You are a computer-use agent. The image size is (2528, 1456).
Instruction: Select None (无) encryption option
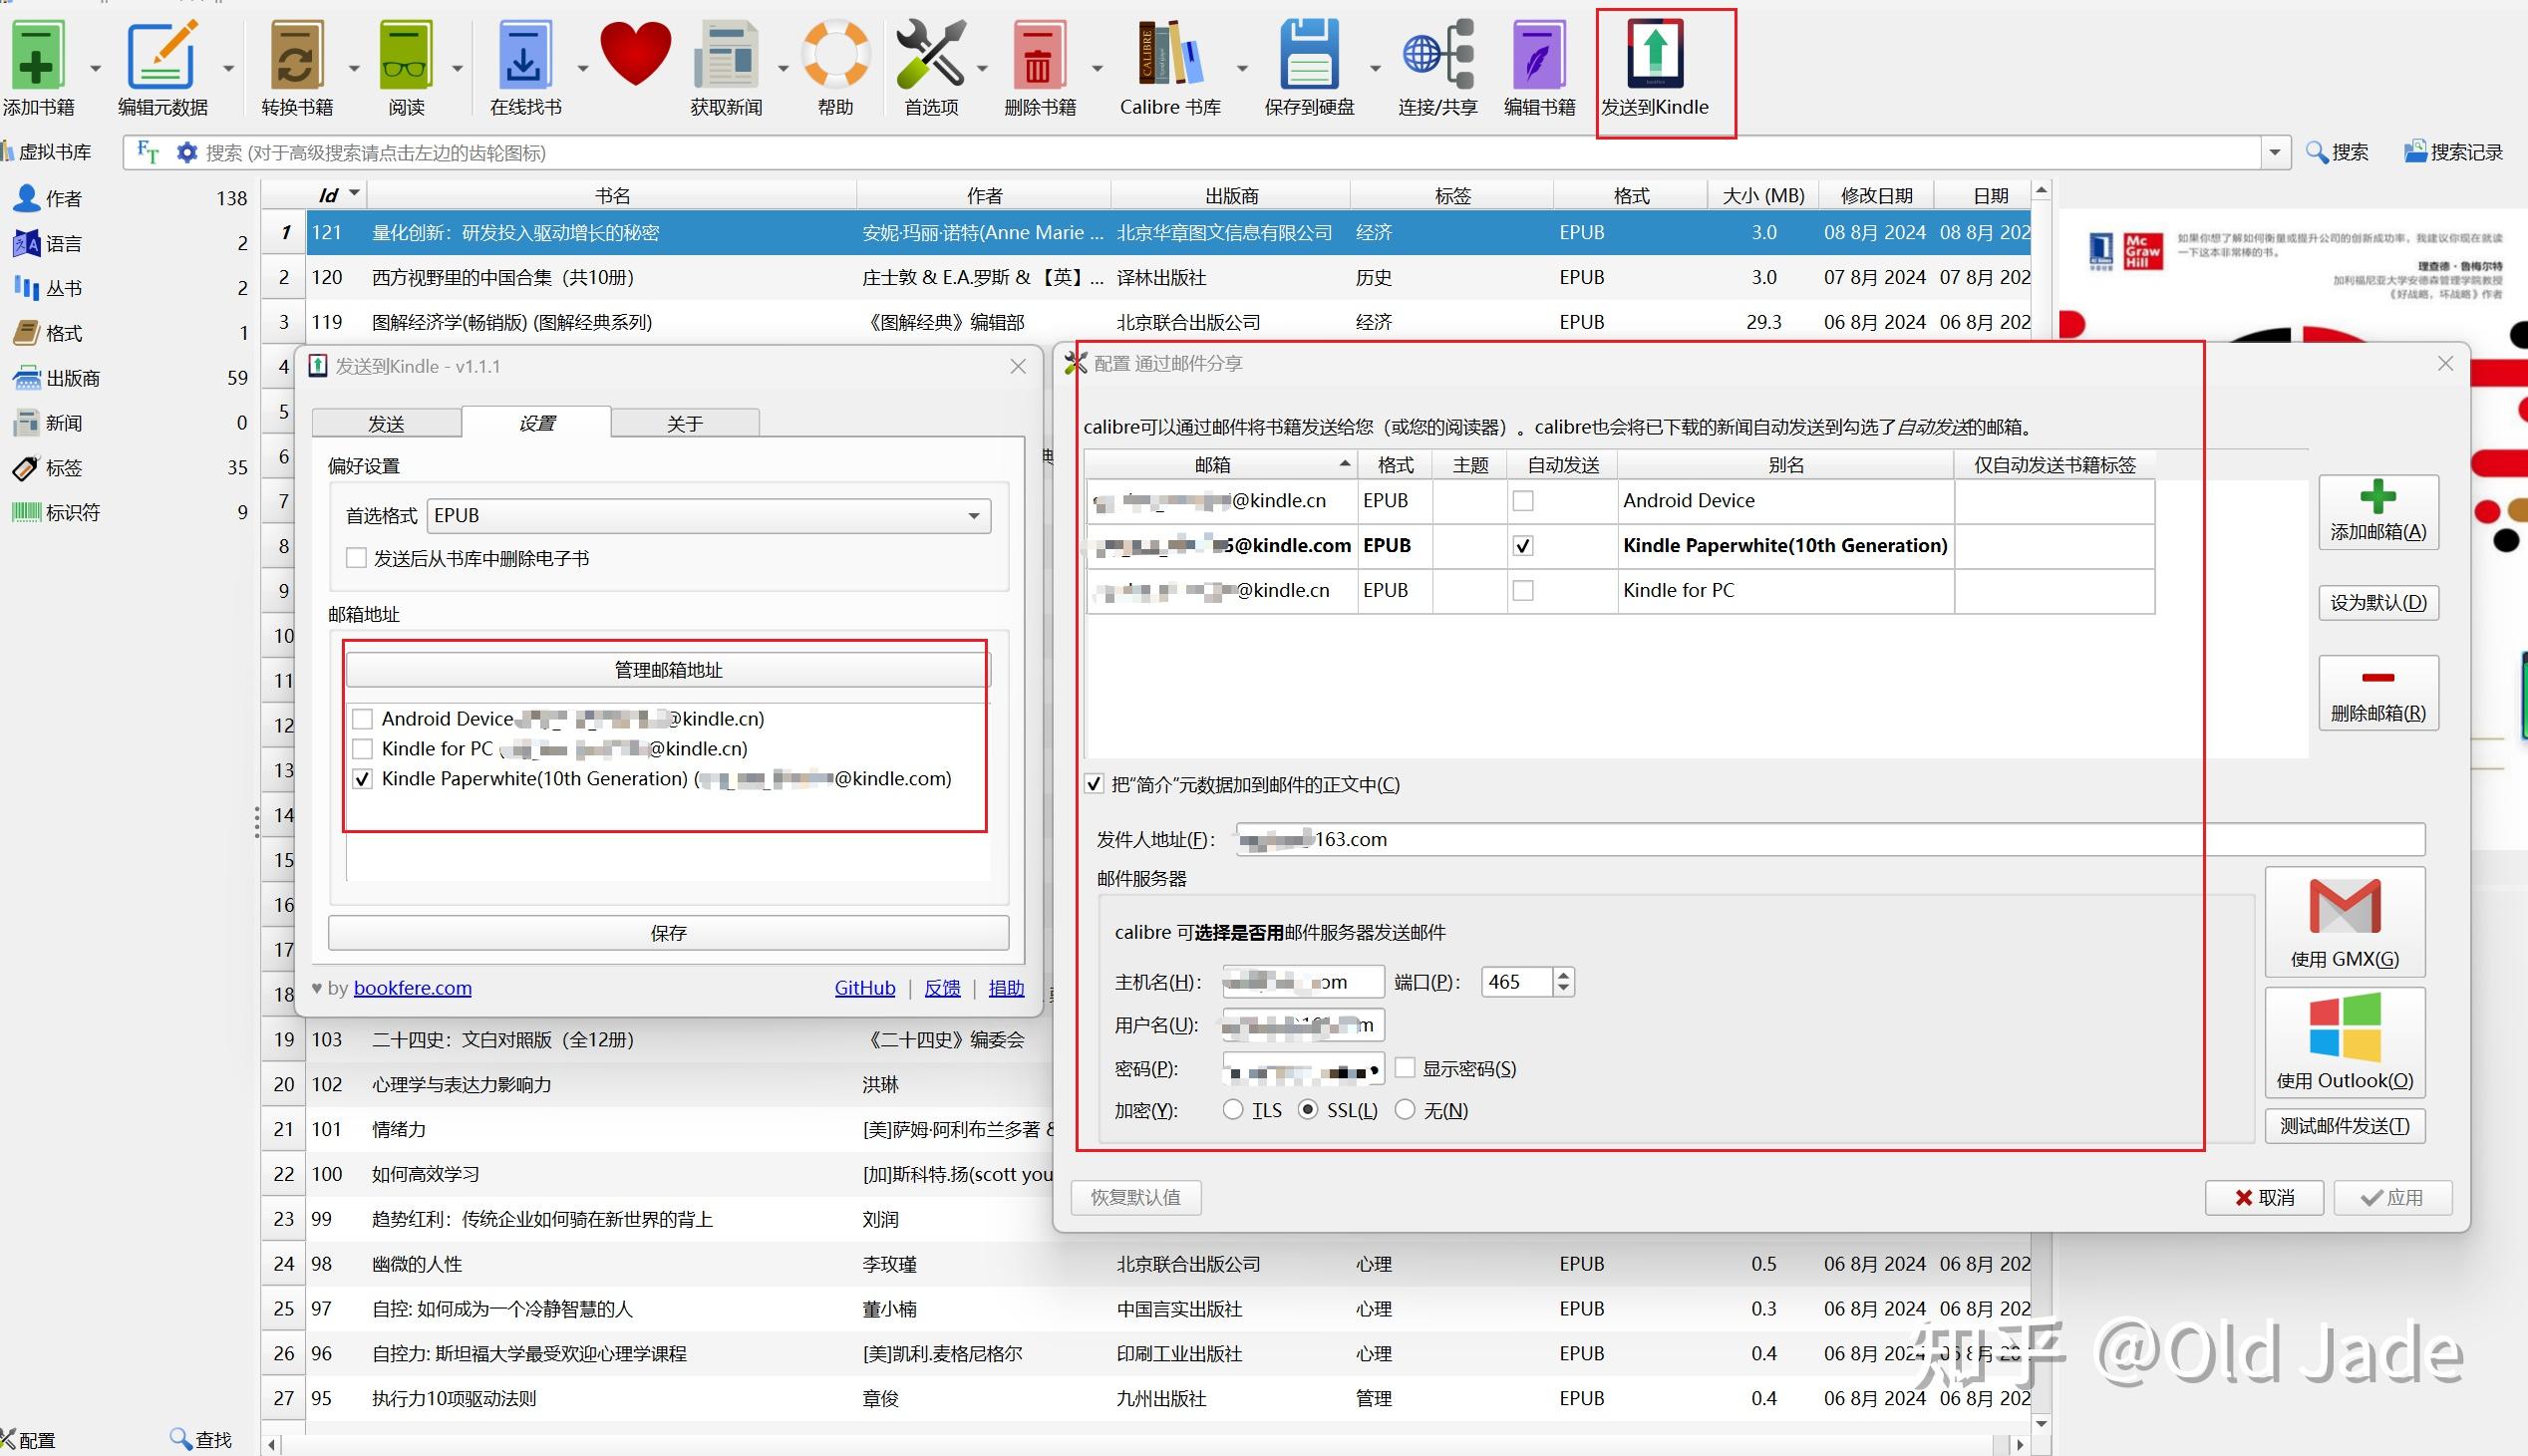[1405, 1110]
